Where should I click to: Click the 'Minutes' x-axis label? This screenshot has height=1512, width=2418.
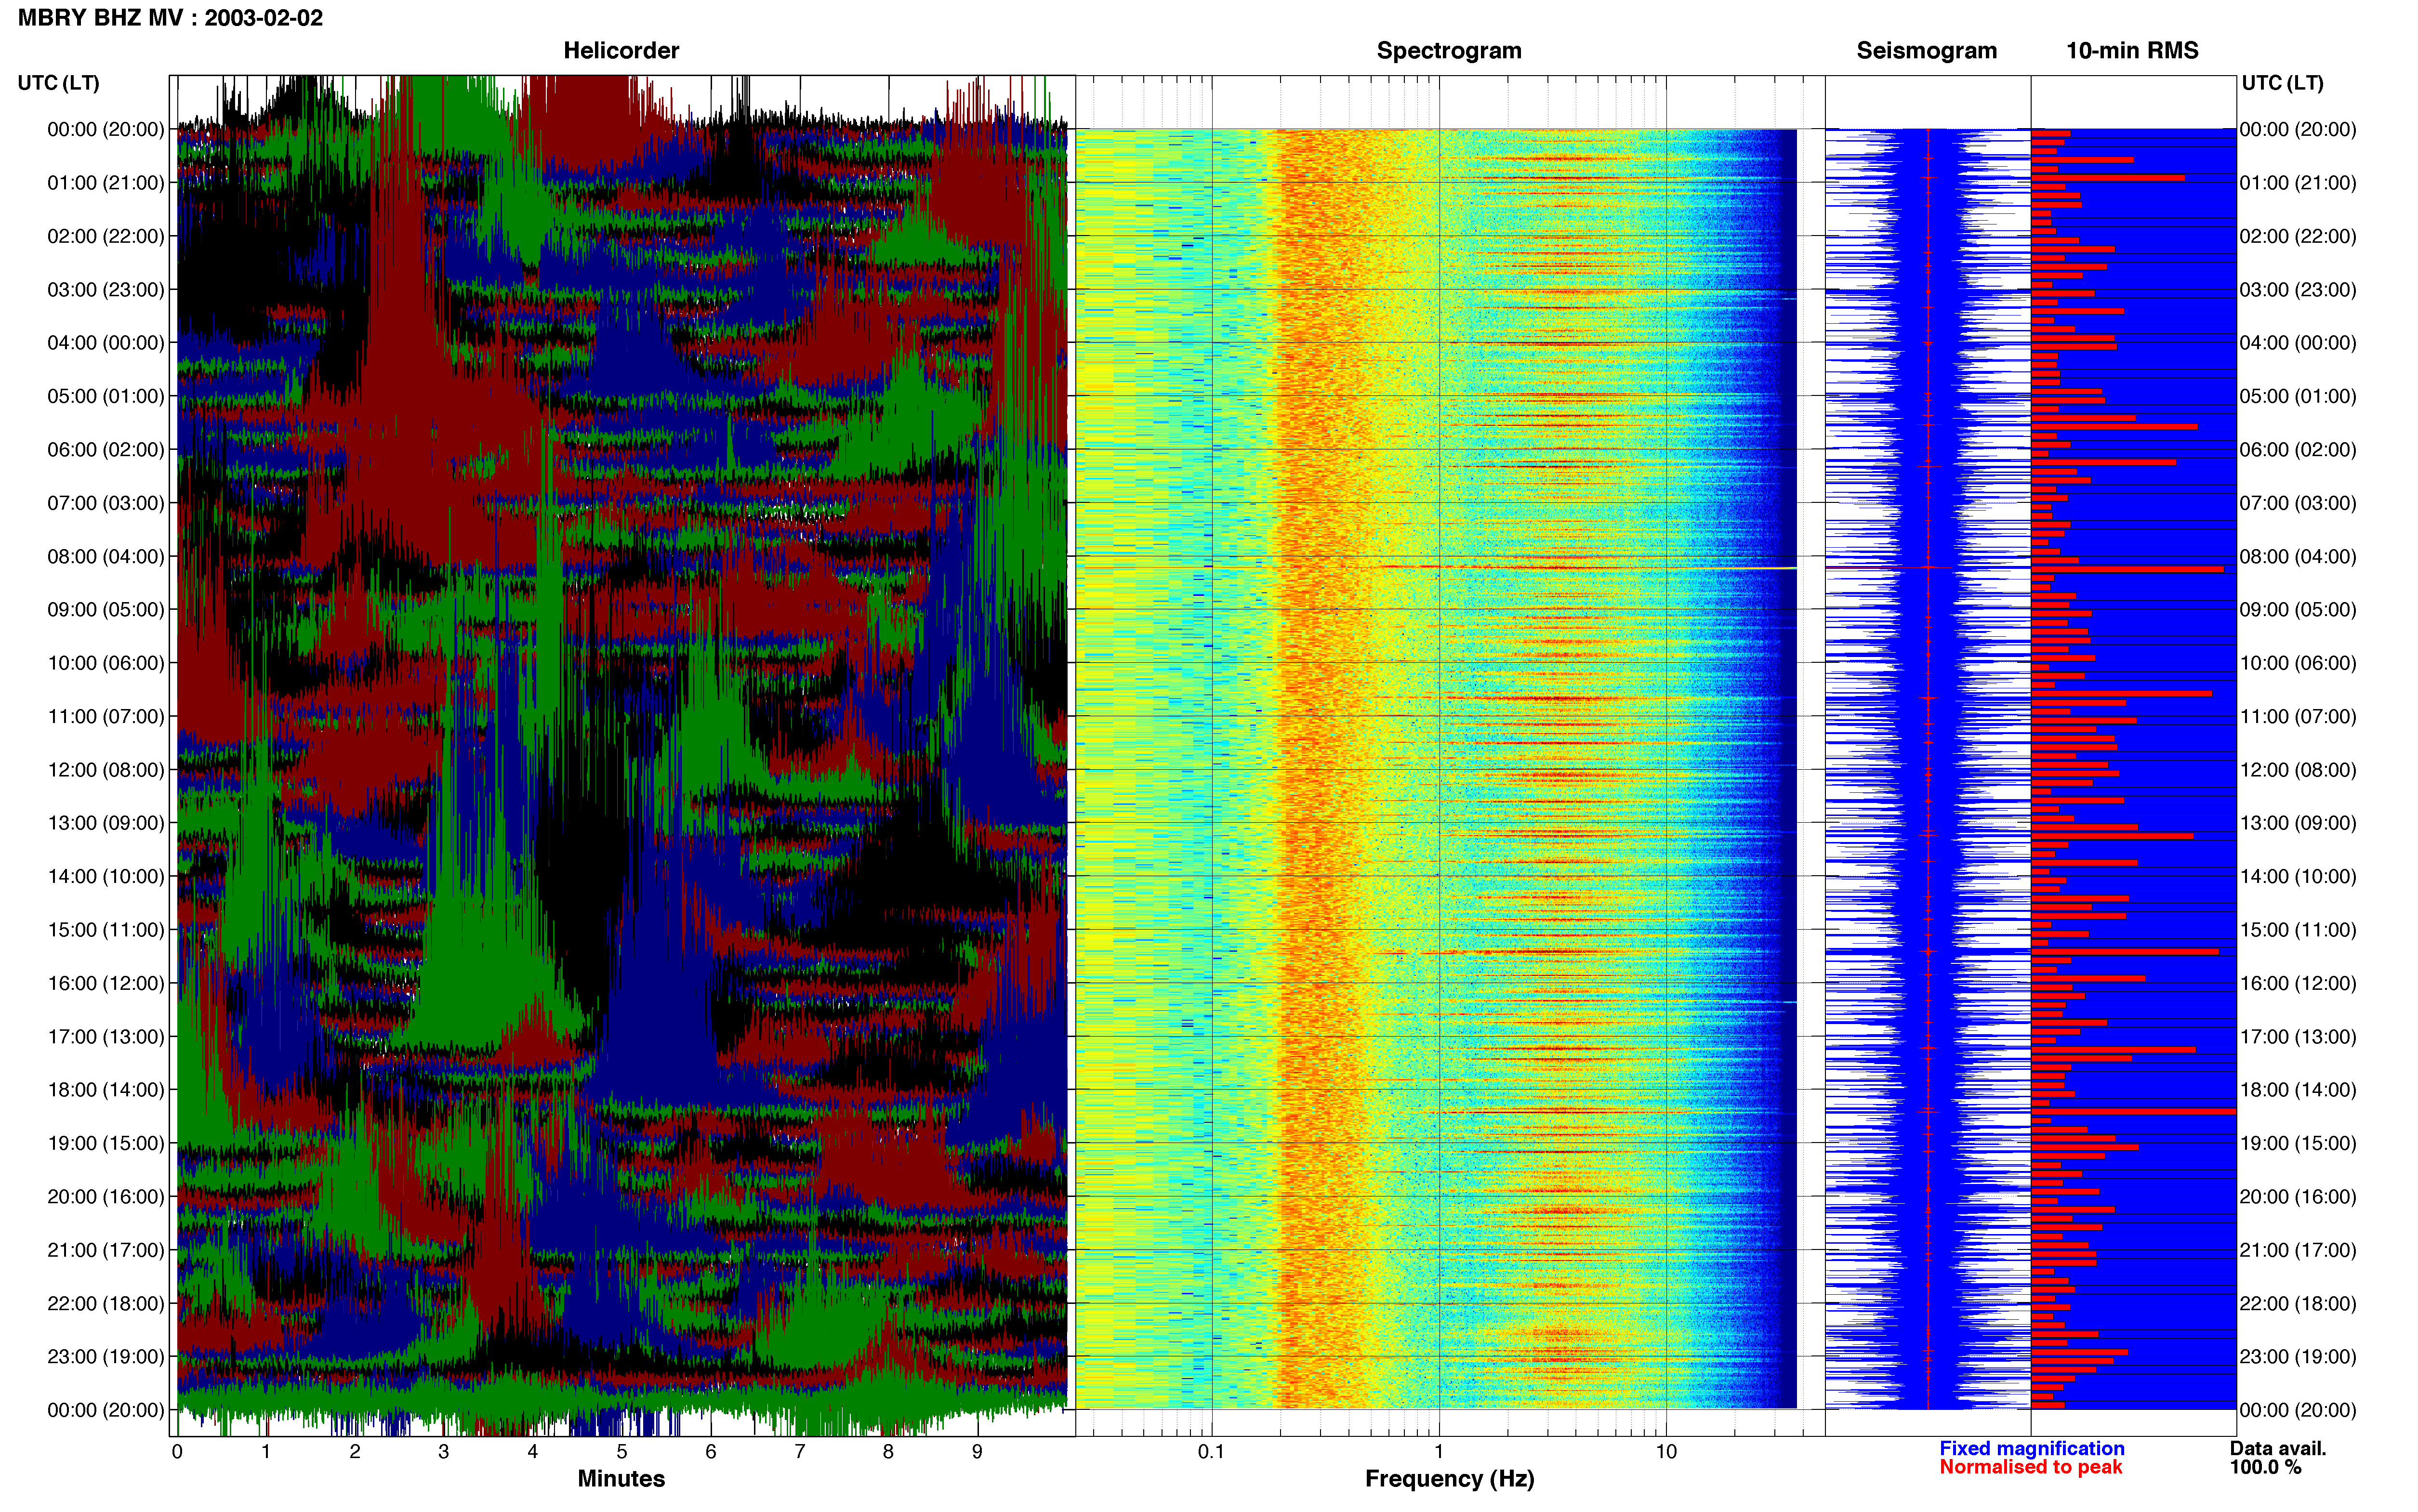621,1478
